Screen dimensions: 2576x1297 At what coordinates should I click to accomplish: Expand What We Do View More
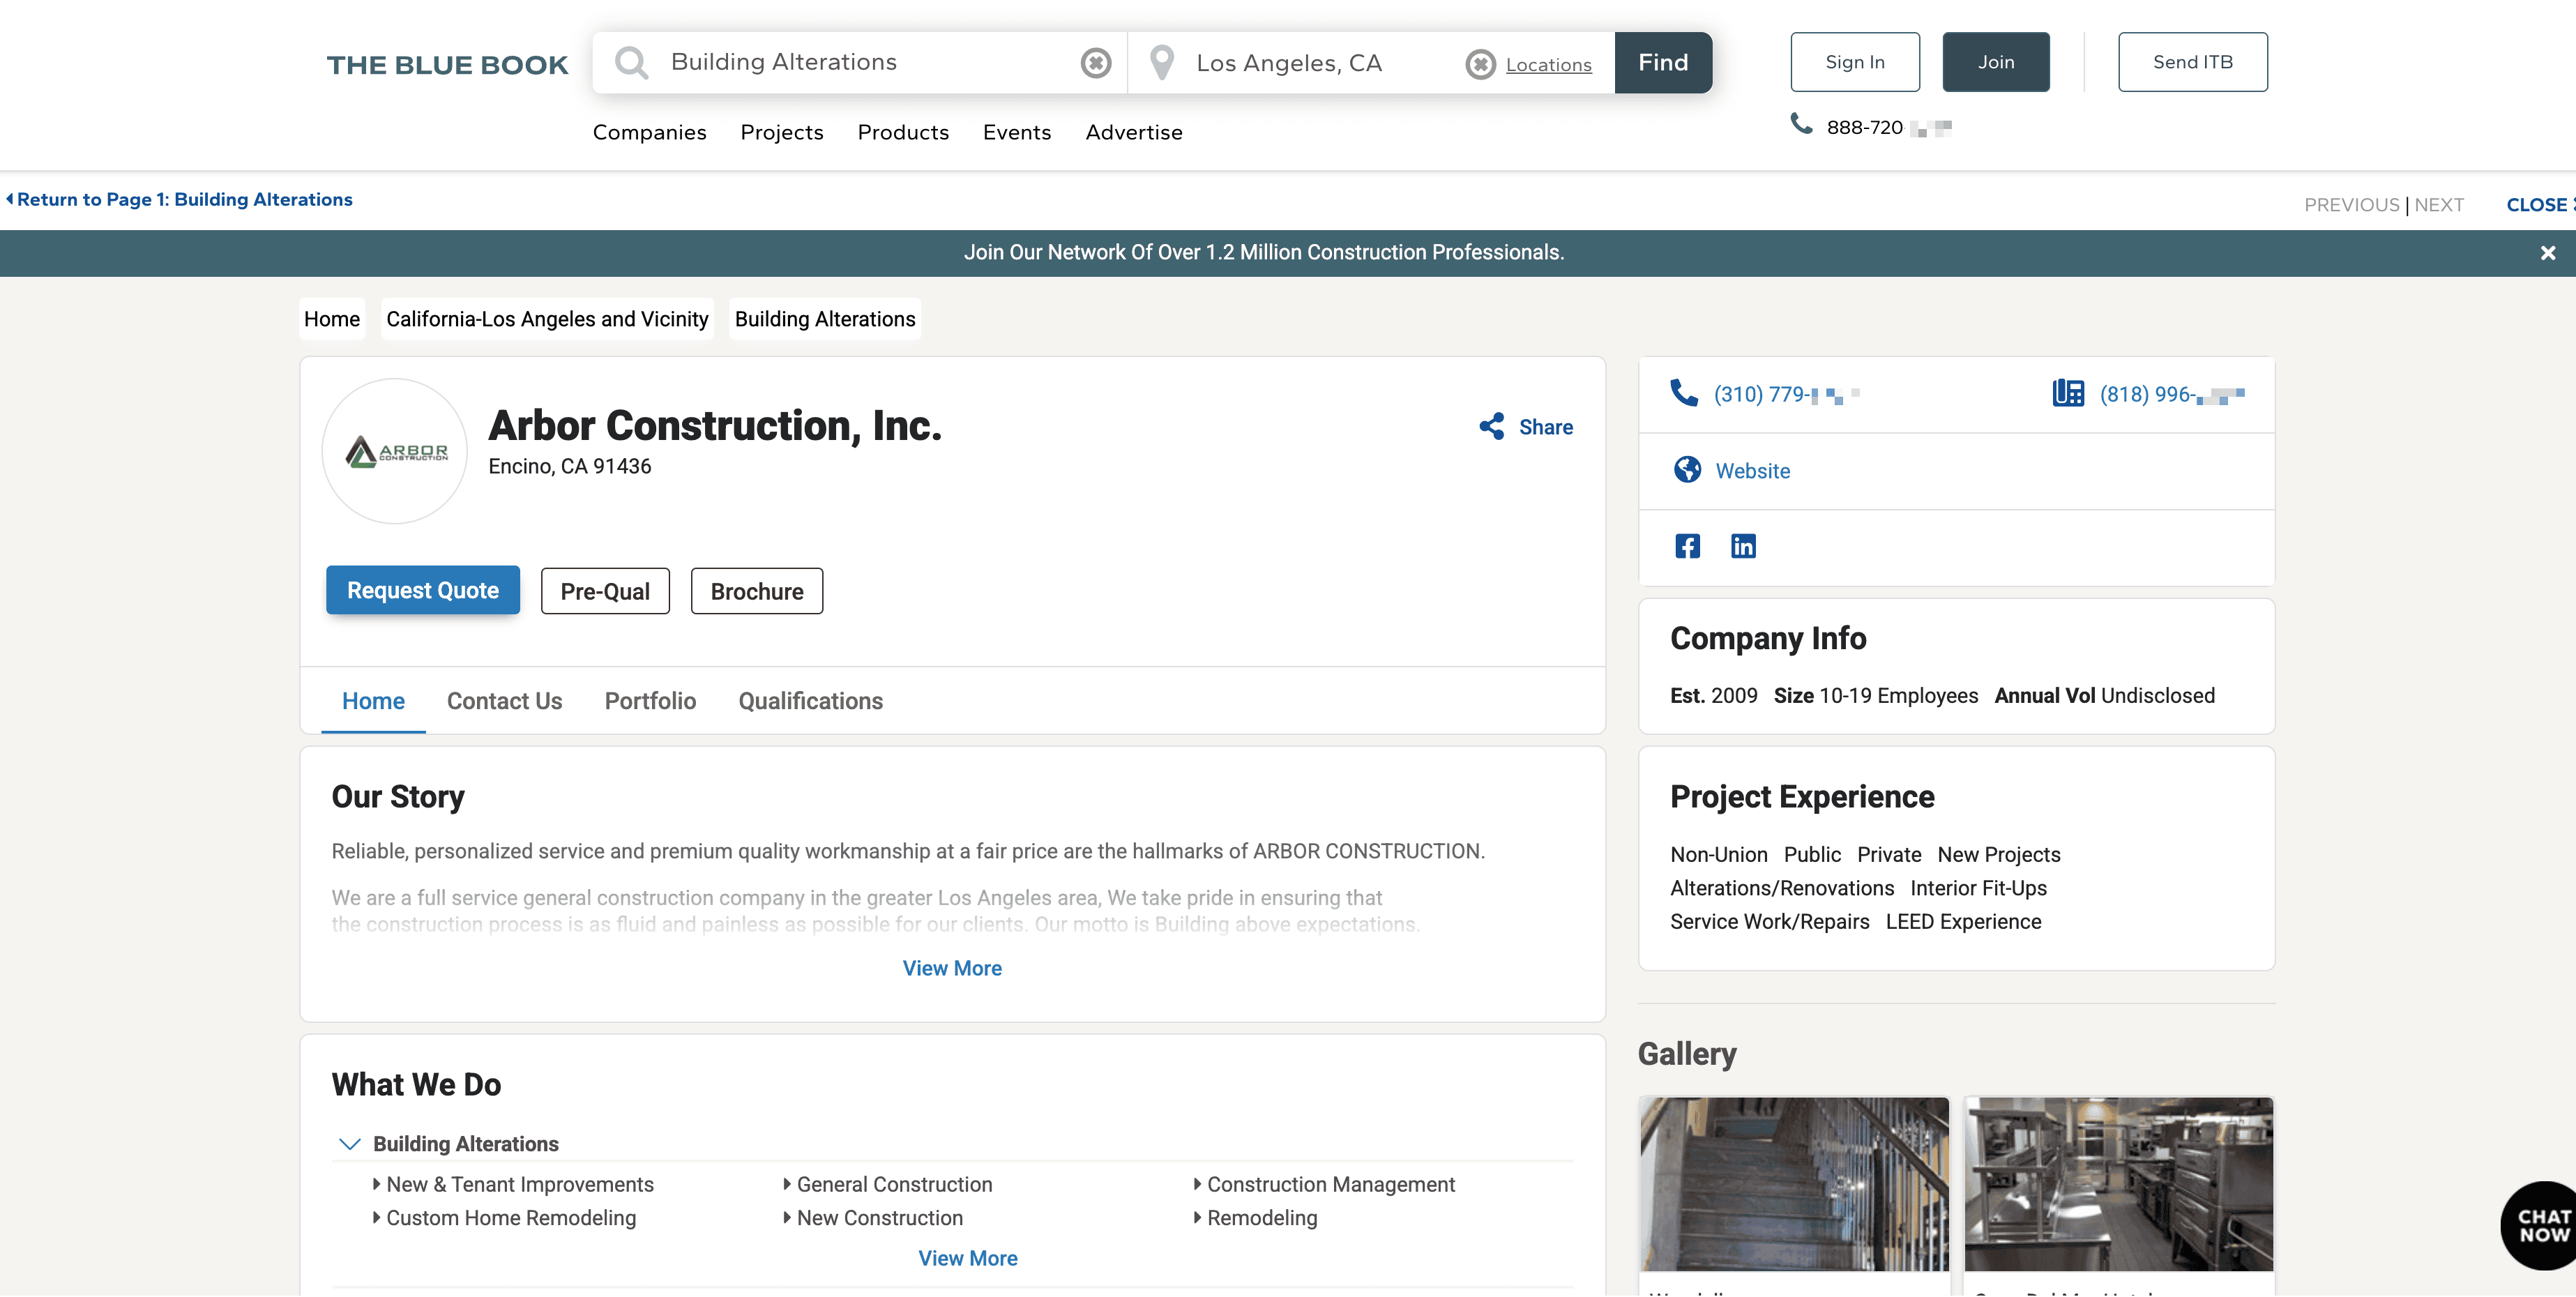[967, 1258]
